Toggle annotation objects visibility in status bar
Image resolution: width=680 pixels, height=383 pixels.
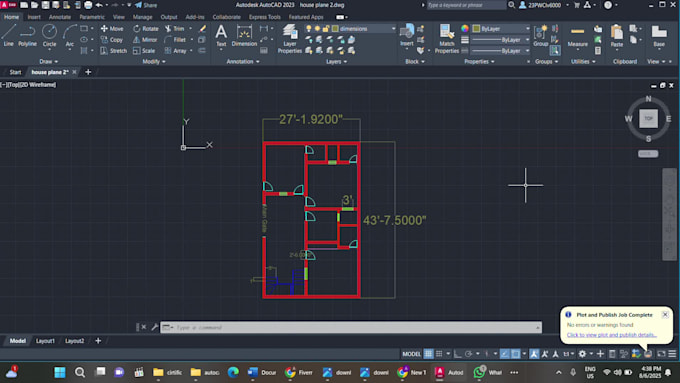(534, 354)
